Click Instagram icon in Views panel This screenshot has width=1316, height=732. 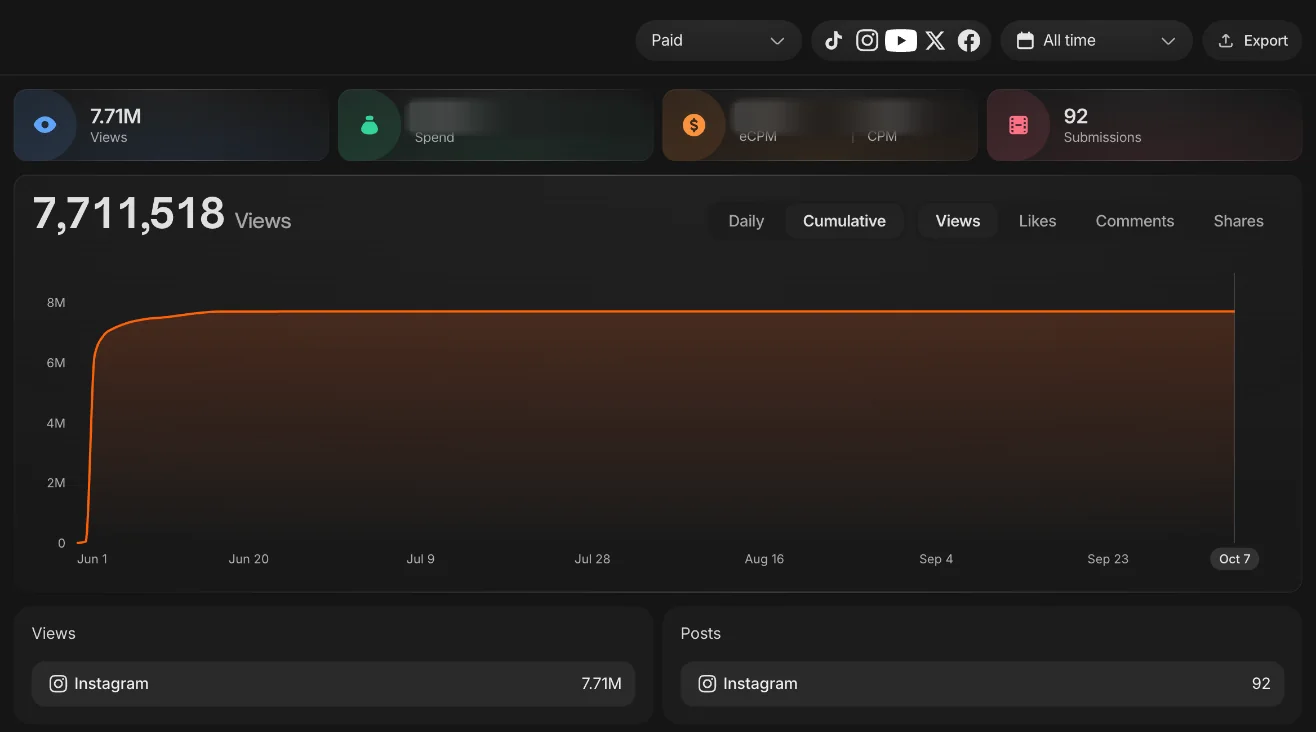click(x=59, y=684)
